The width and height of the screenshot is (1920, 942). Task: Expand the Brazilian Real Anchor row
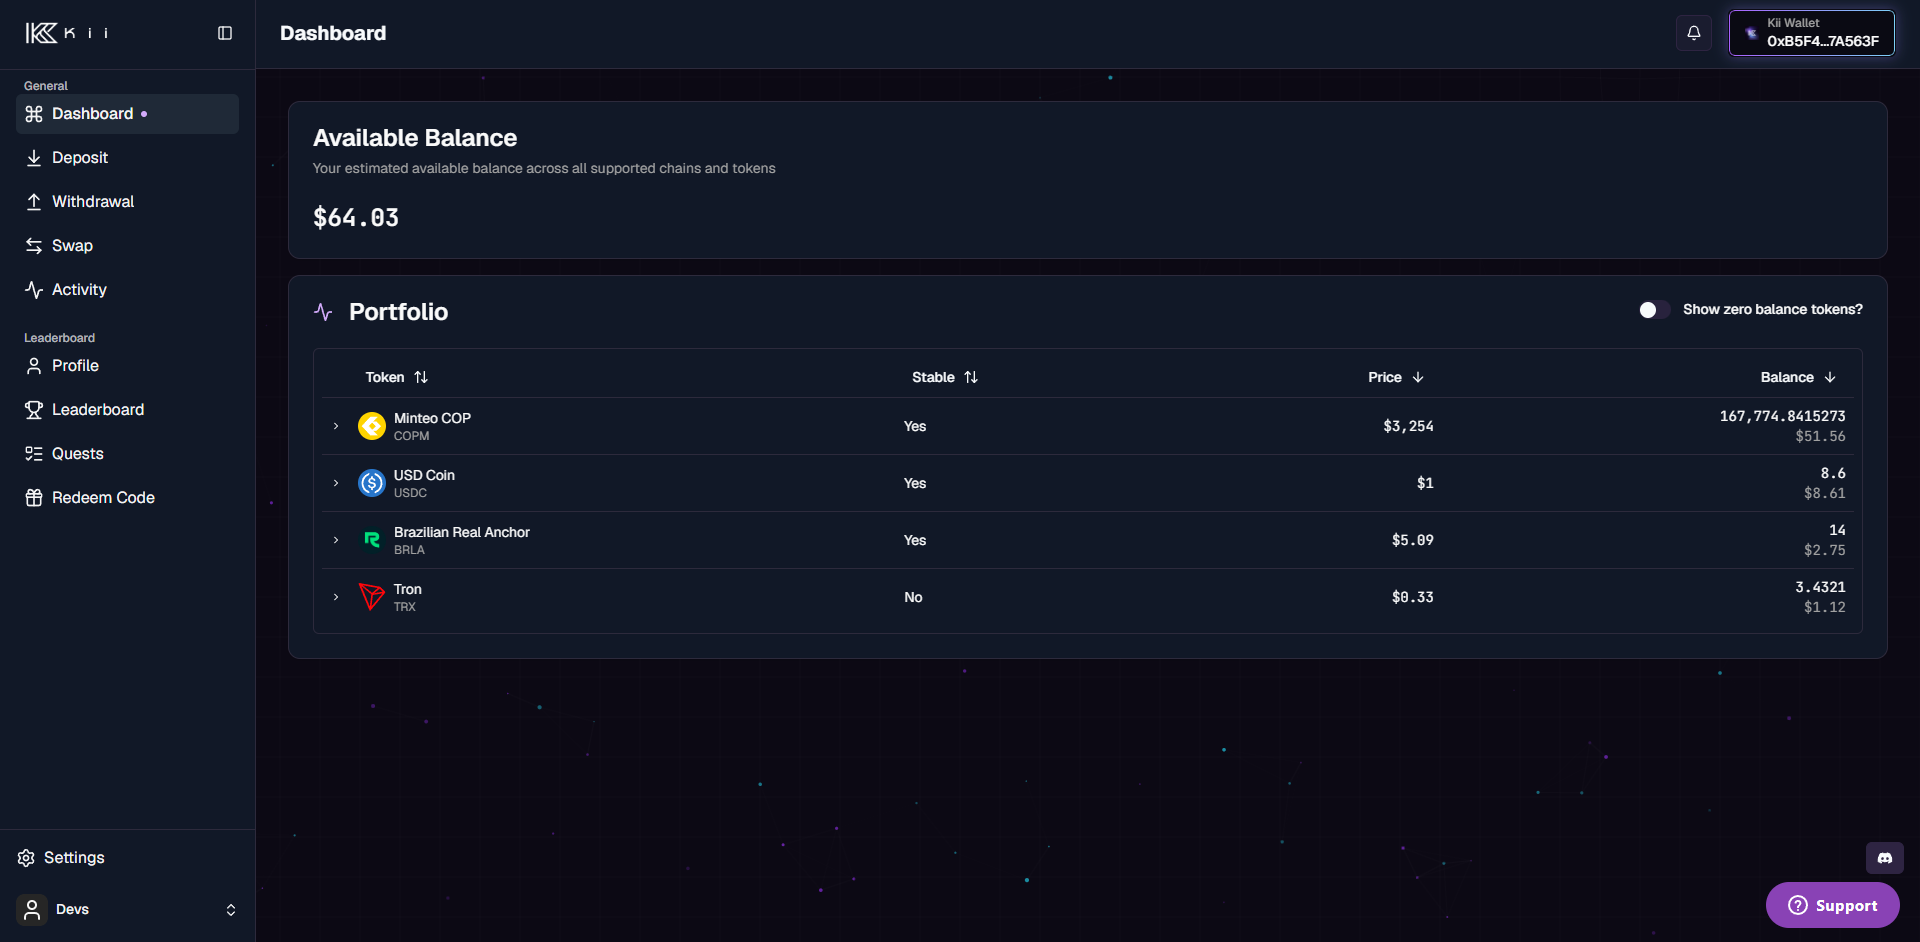[336, 540]
